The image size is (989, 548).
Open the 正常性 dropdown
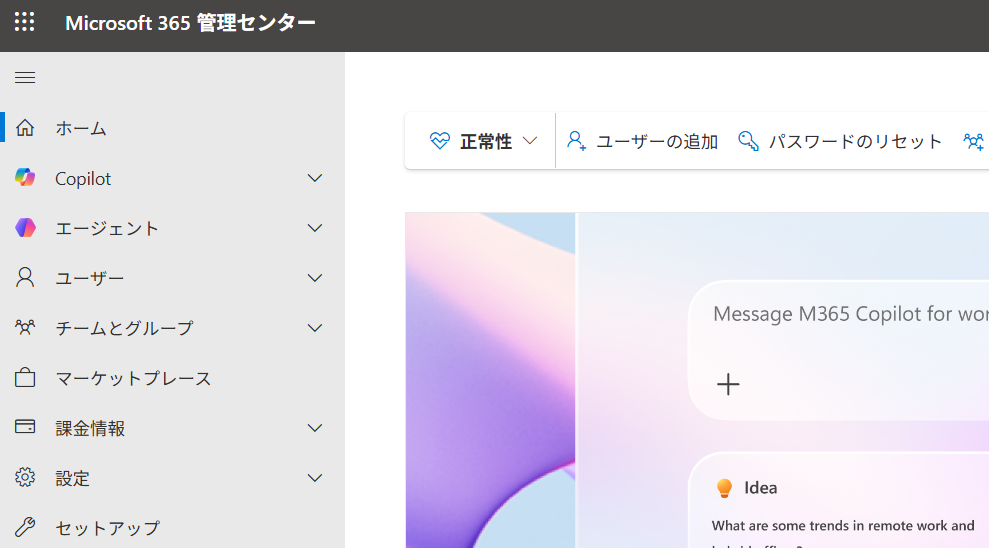pyautogui.click(x=484, y=142)
